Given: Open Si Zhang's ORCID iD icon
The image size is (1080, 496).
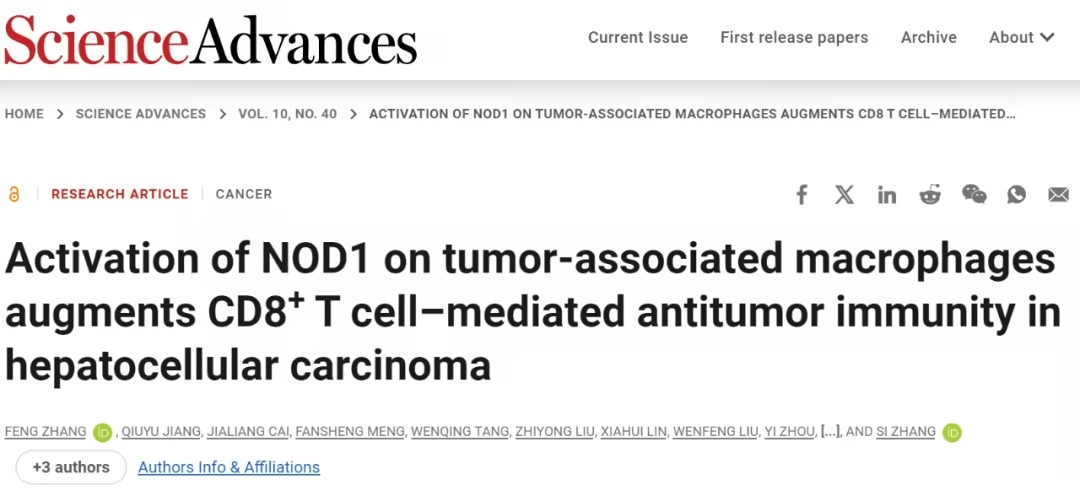Looking at the screenshot, I should click(952, 432).
